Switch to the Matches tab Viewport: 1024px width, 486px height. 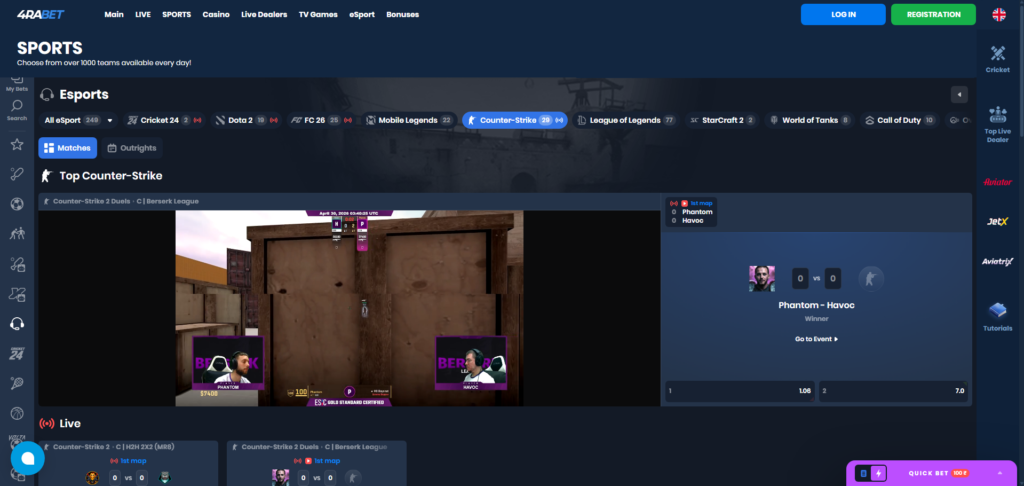click(67, 148)
